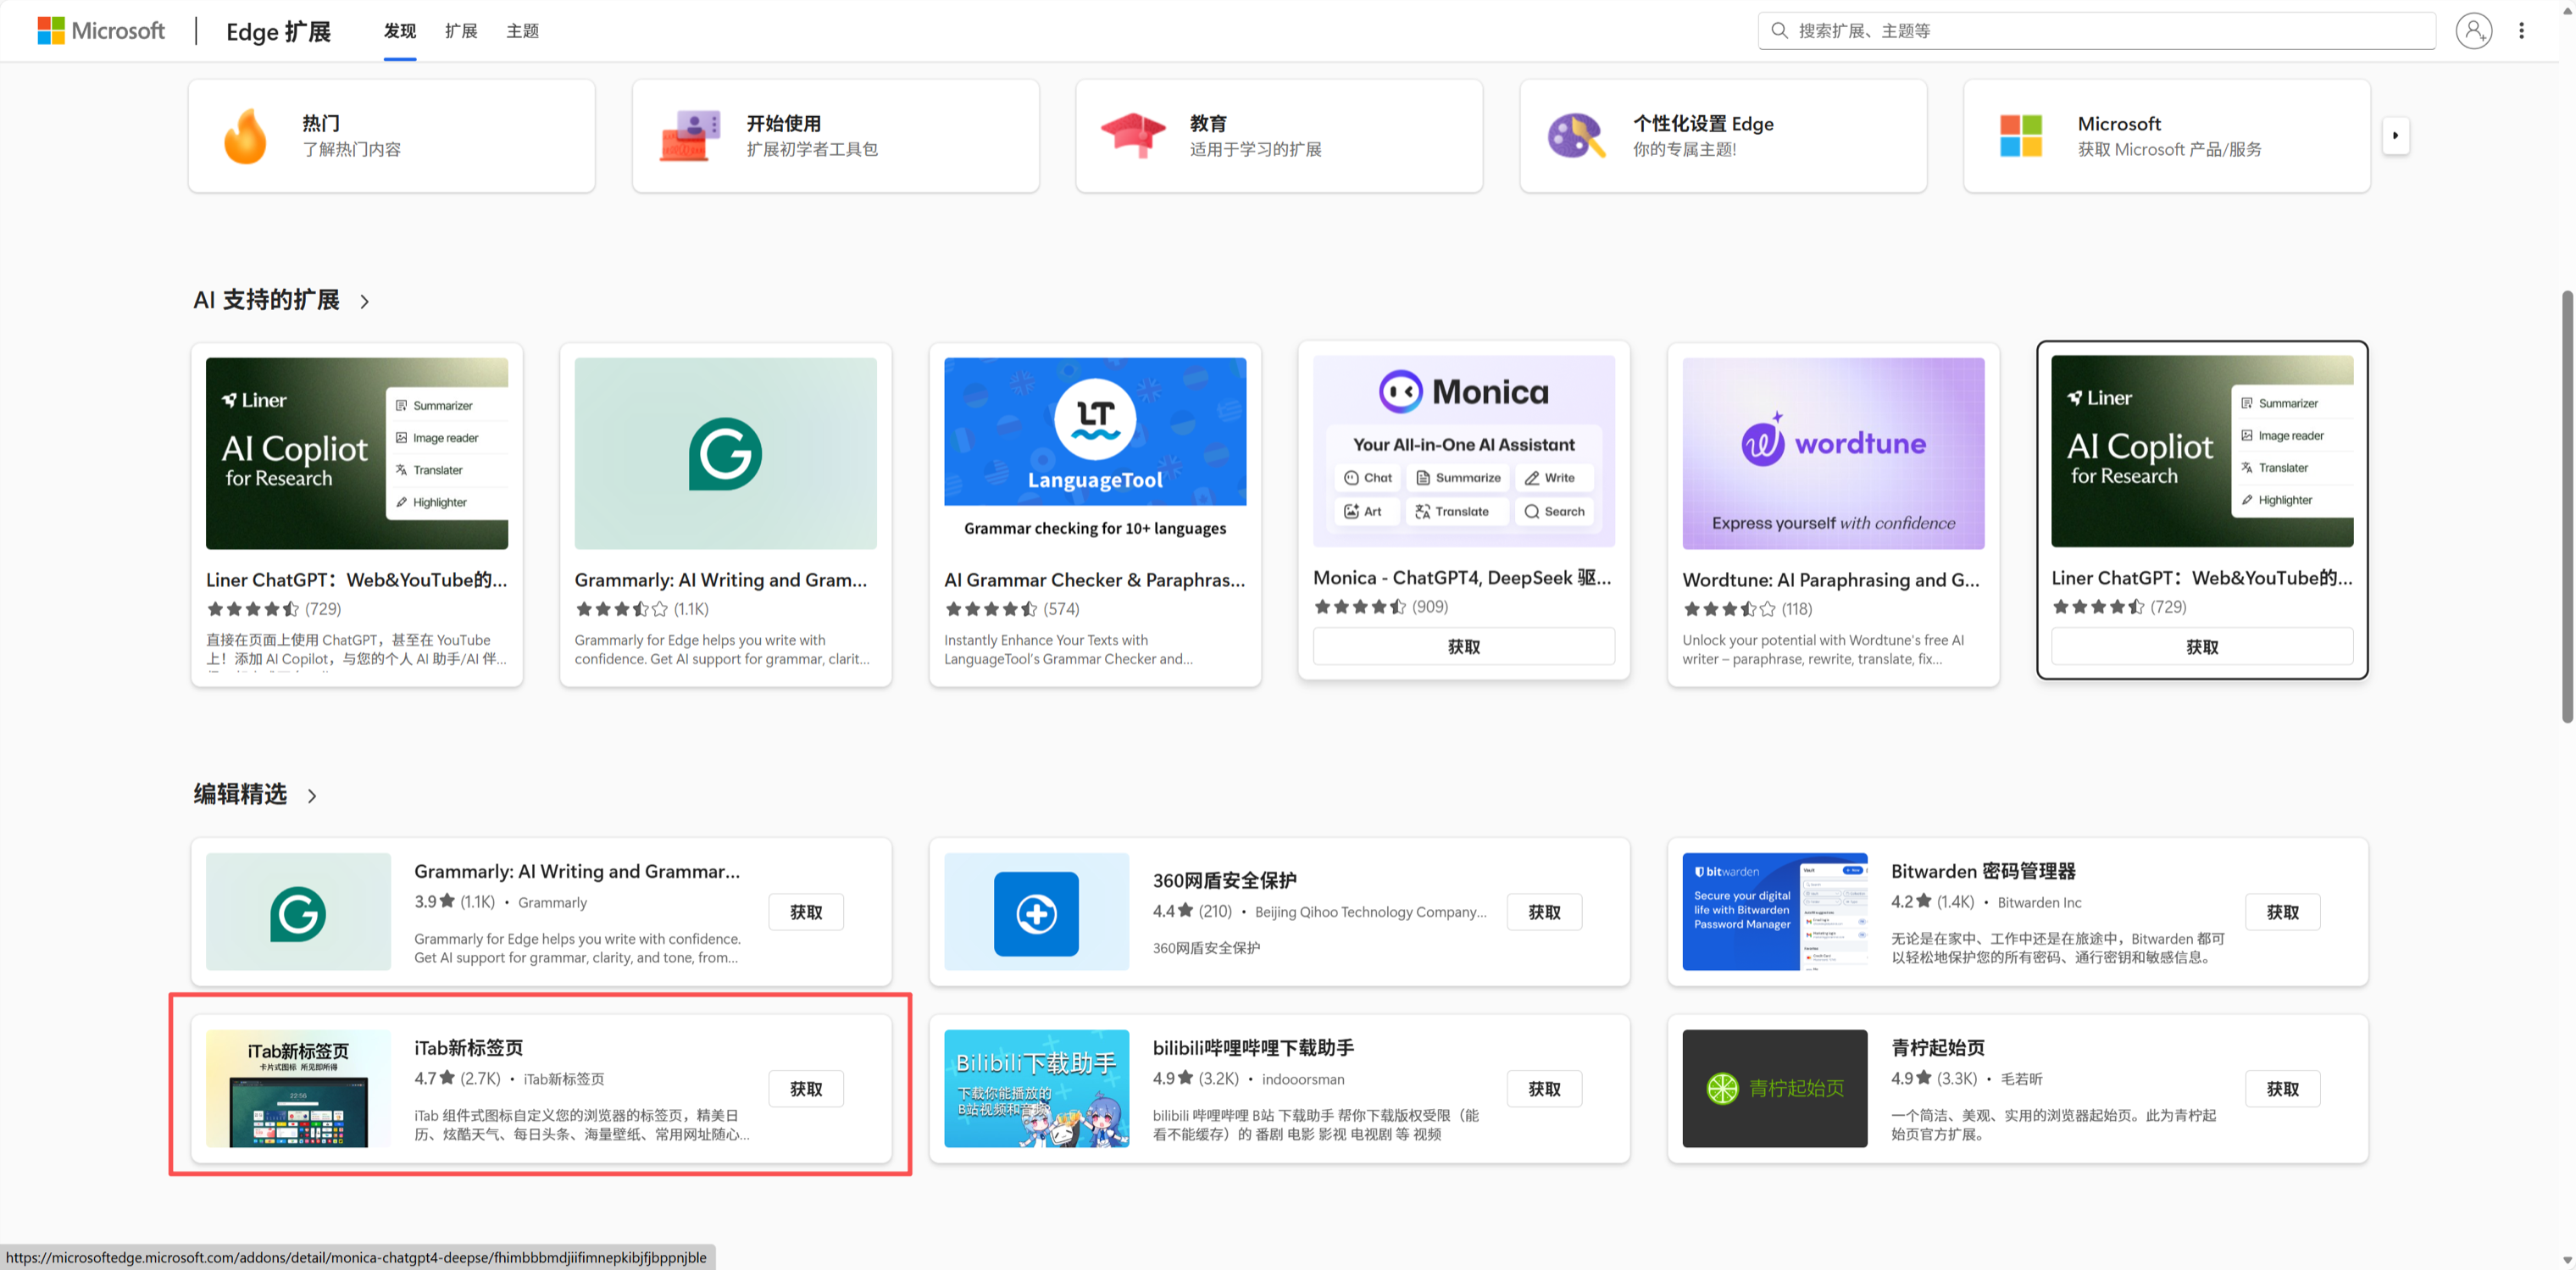
Task: Switch to the 扩展 tab
Action: [461, 31]
